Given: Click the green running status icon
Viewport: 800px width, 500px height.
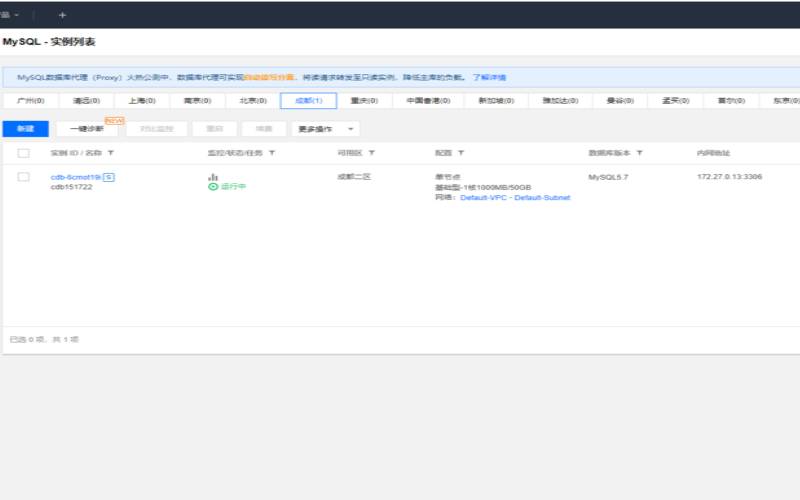Looking at the screenshot, I should click(x=213, y=187).
